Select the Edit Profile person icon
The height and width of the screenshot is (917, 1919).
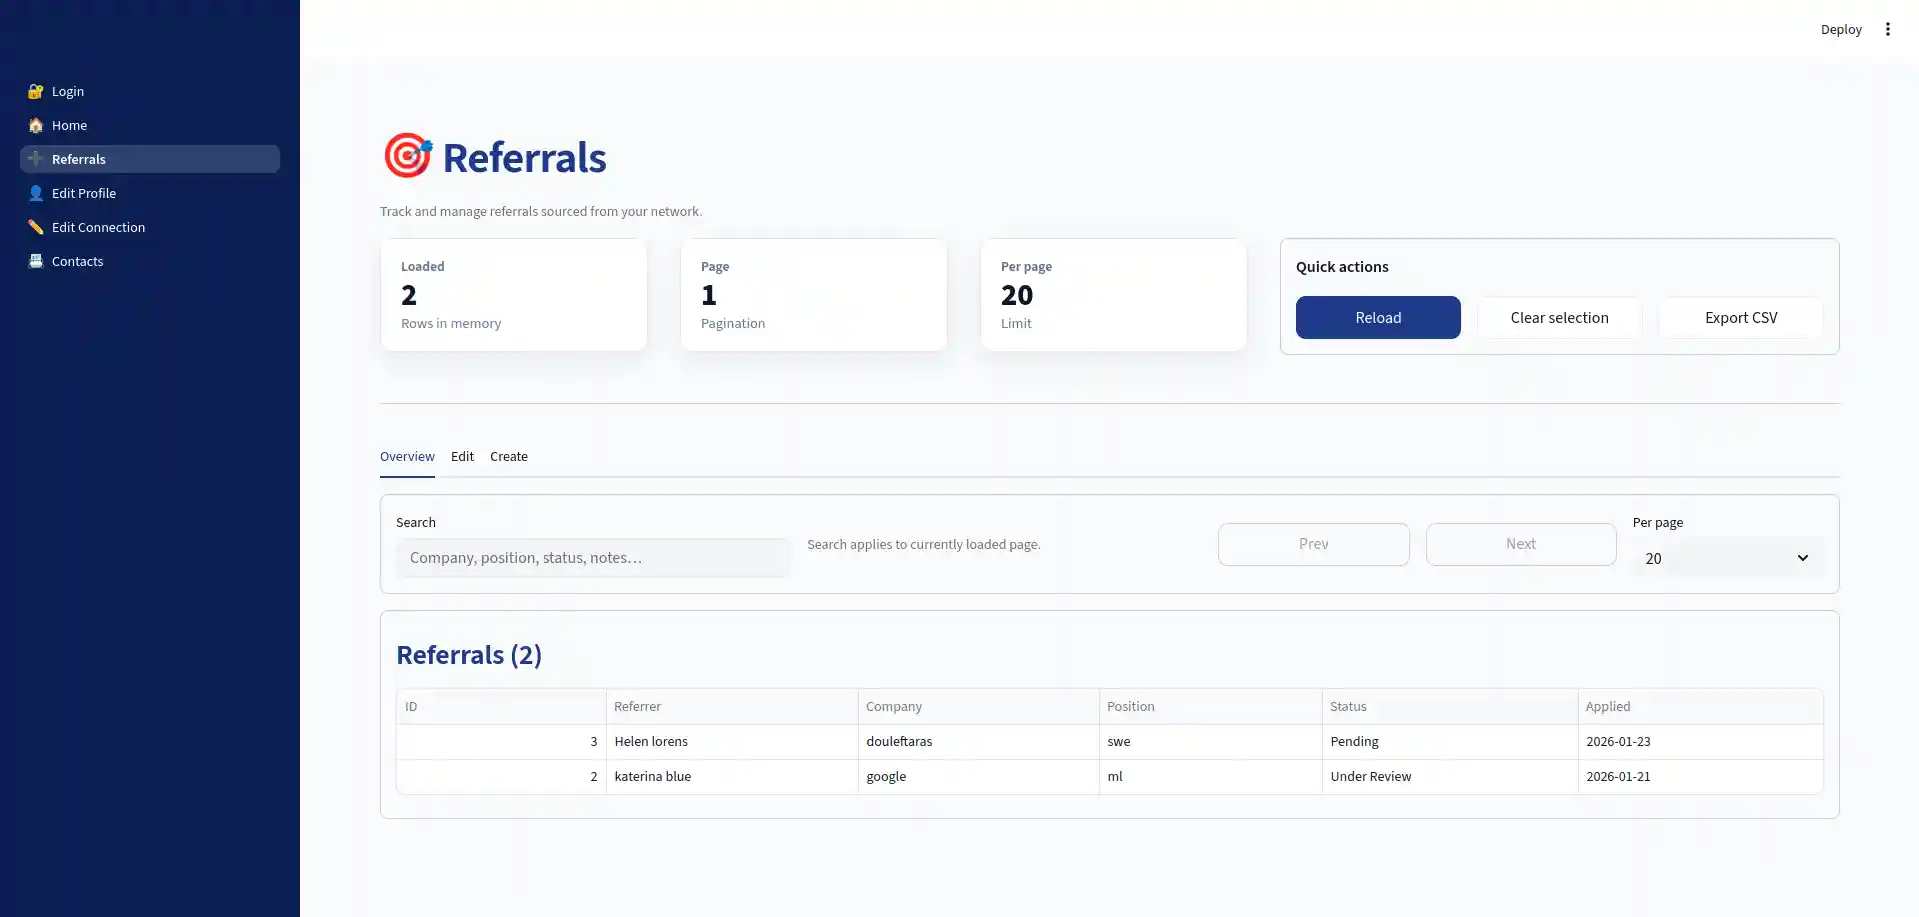coord(35,193)
